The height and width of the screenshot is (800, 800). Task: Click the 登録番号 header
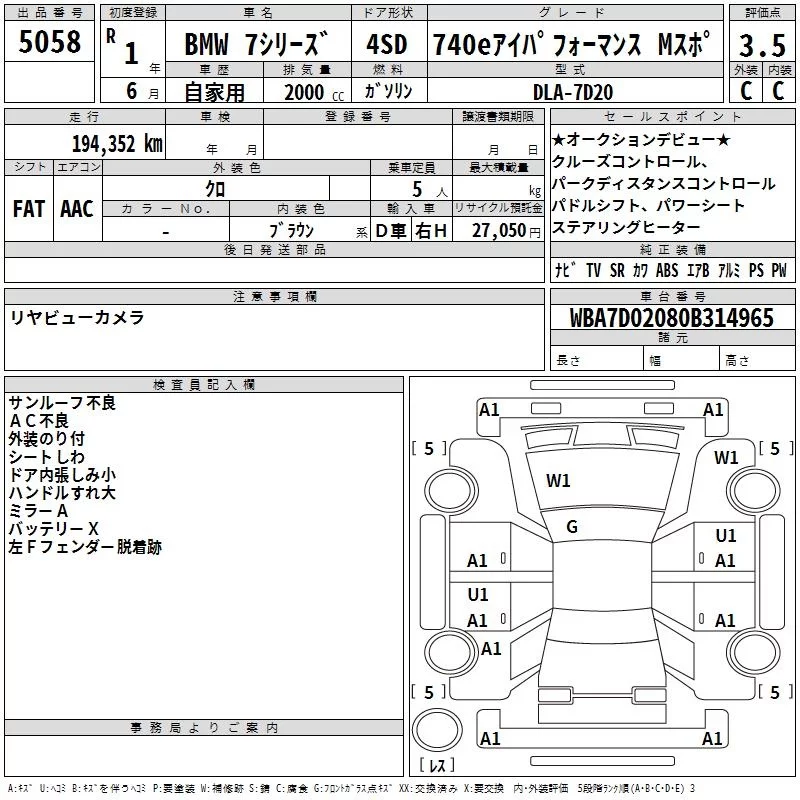(x=358, y=116)
